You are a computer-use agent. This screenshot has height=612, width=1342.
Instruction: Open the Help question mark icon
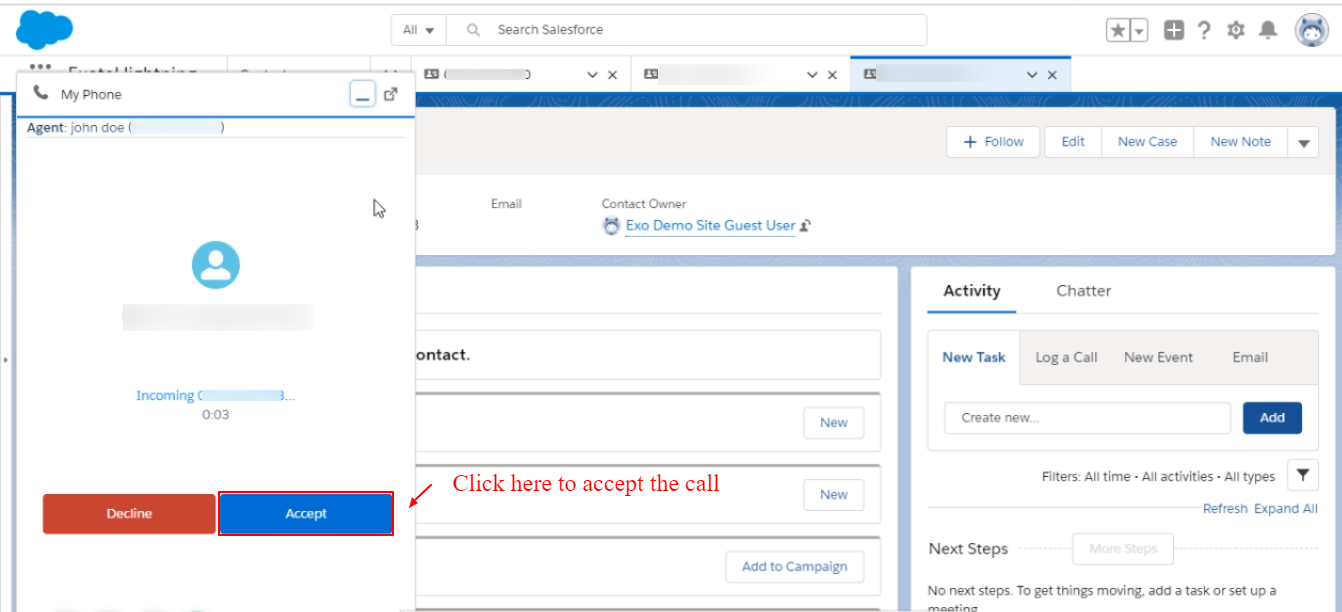pos(1204,30)
